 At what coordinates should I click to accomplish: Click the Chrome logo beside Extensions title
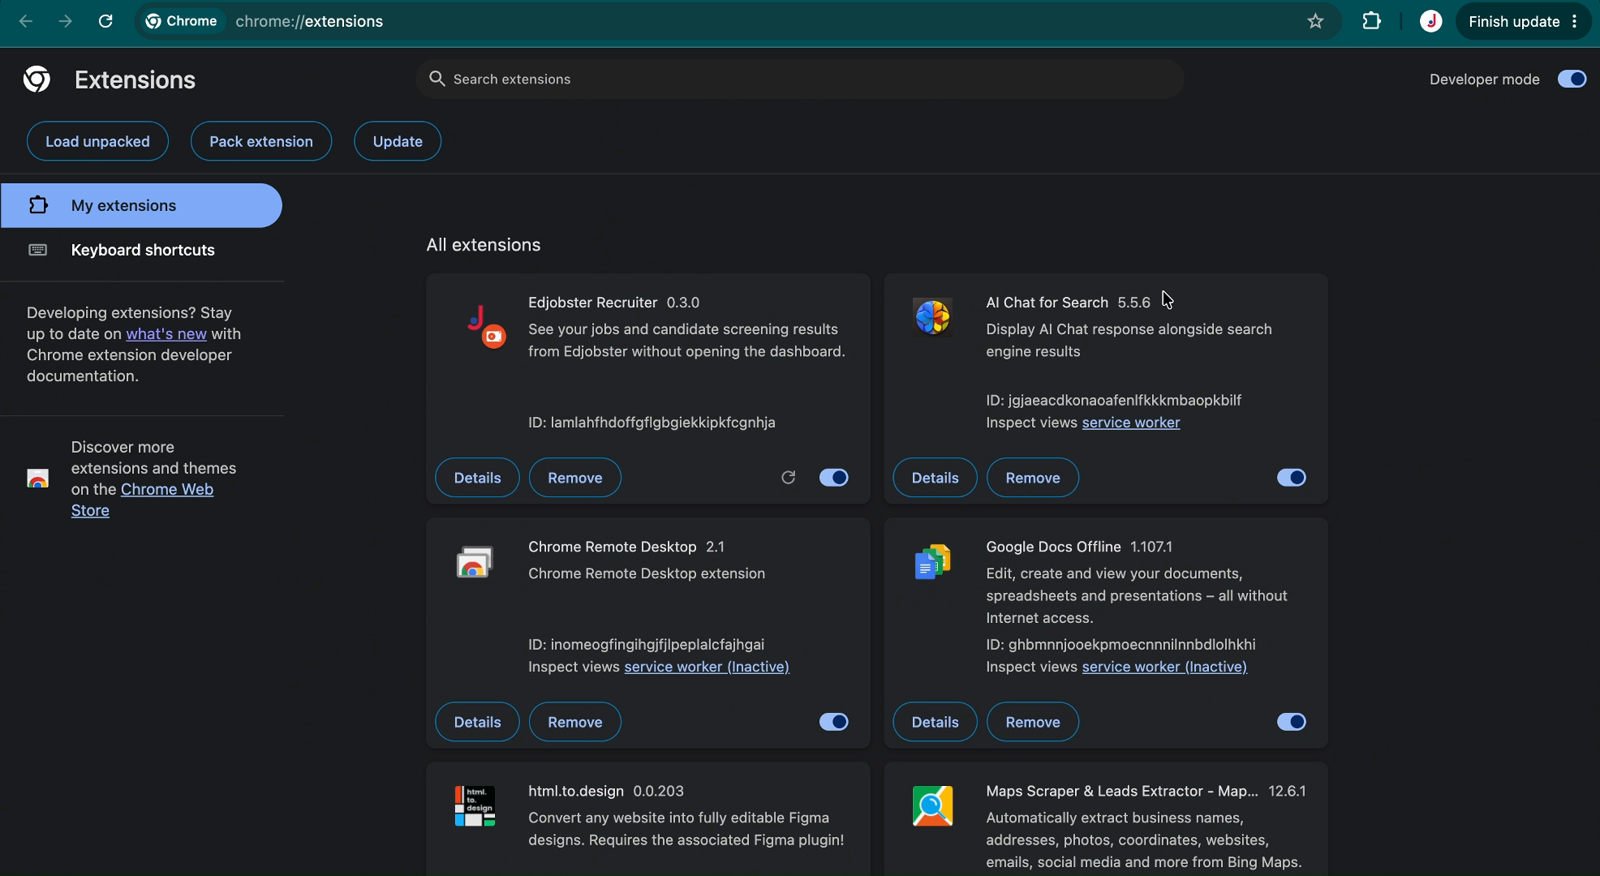point(37,79)
